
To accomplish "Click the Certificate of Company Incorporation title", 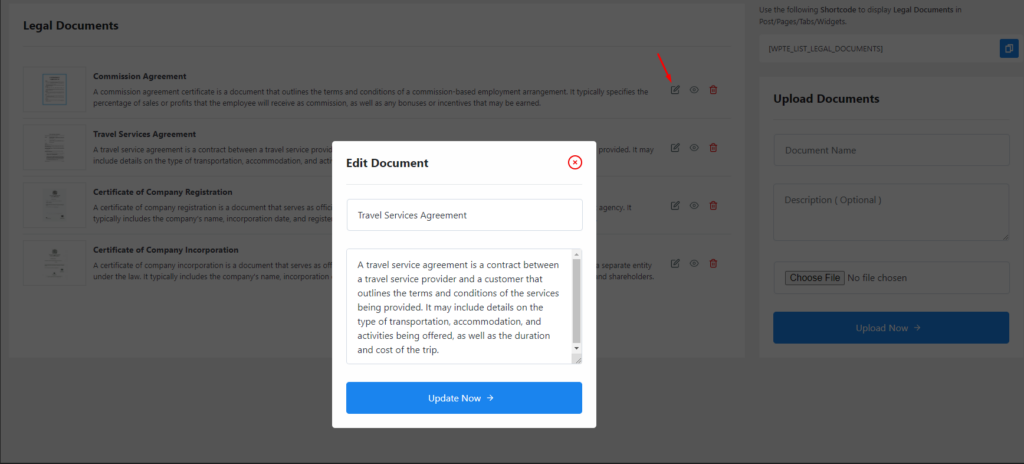I will pyautogui.click(x=166, y=250).
